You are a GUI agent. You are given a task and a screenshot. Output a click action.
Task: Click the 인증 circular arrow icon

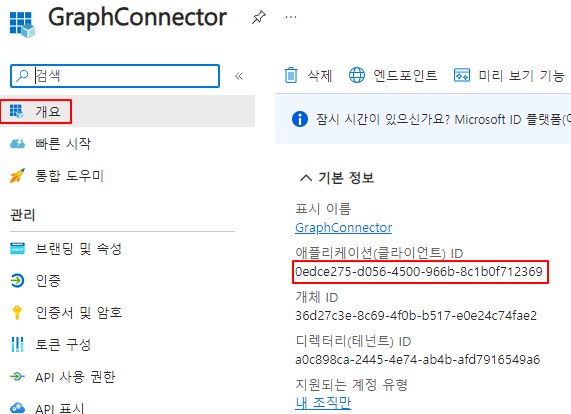pos(17,280)
